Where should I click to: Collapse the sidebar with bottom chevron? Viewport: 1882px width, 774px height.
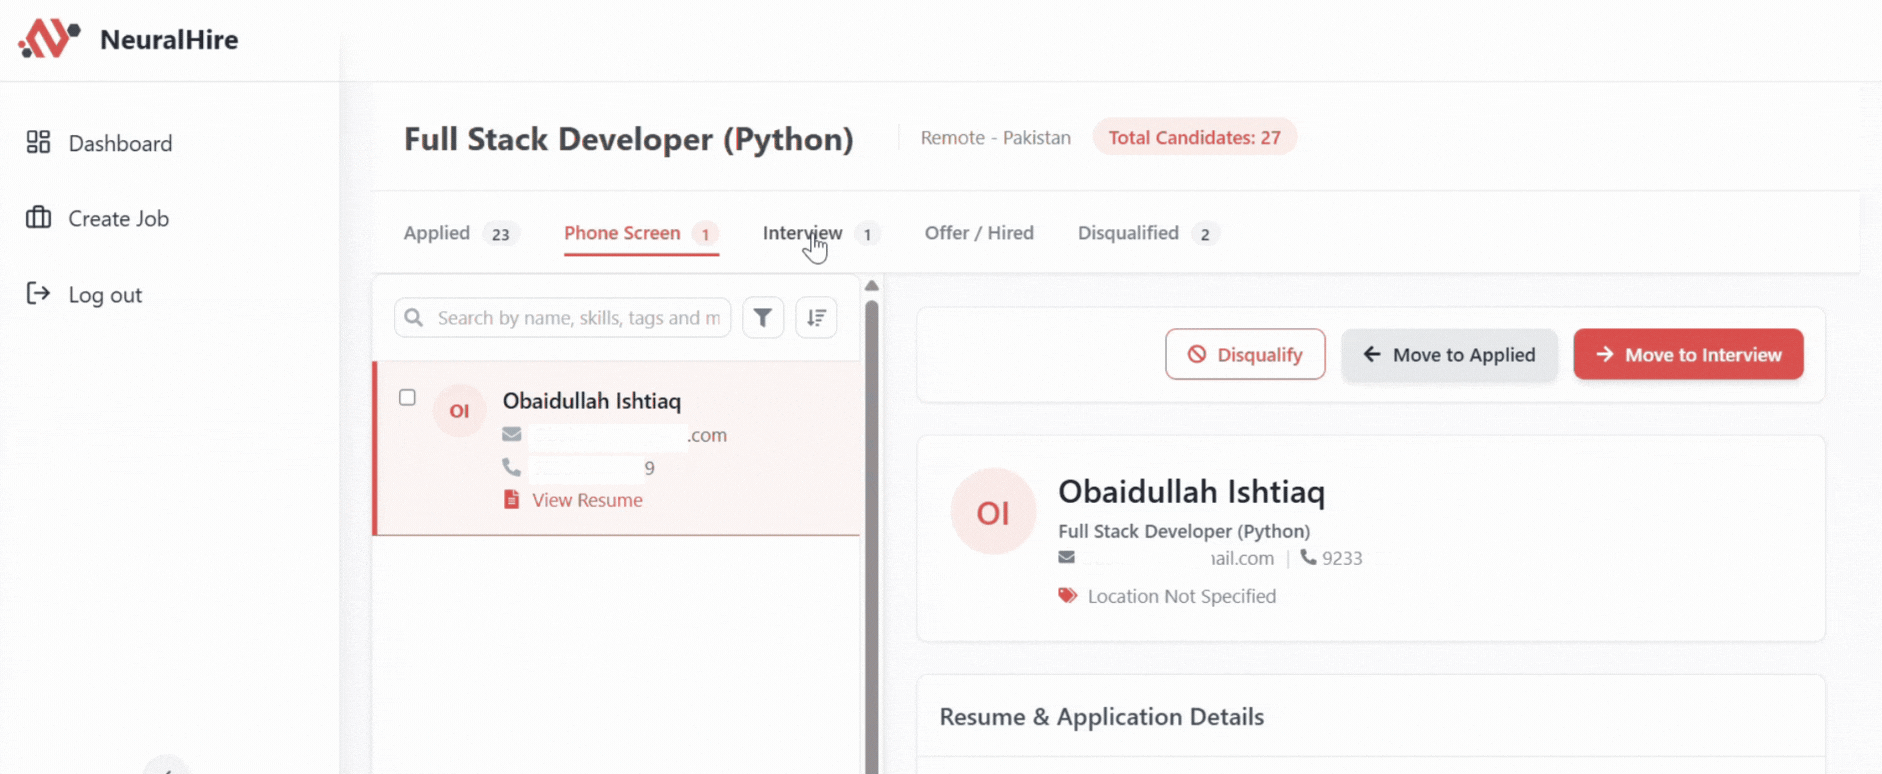coord(167,766)
